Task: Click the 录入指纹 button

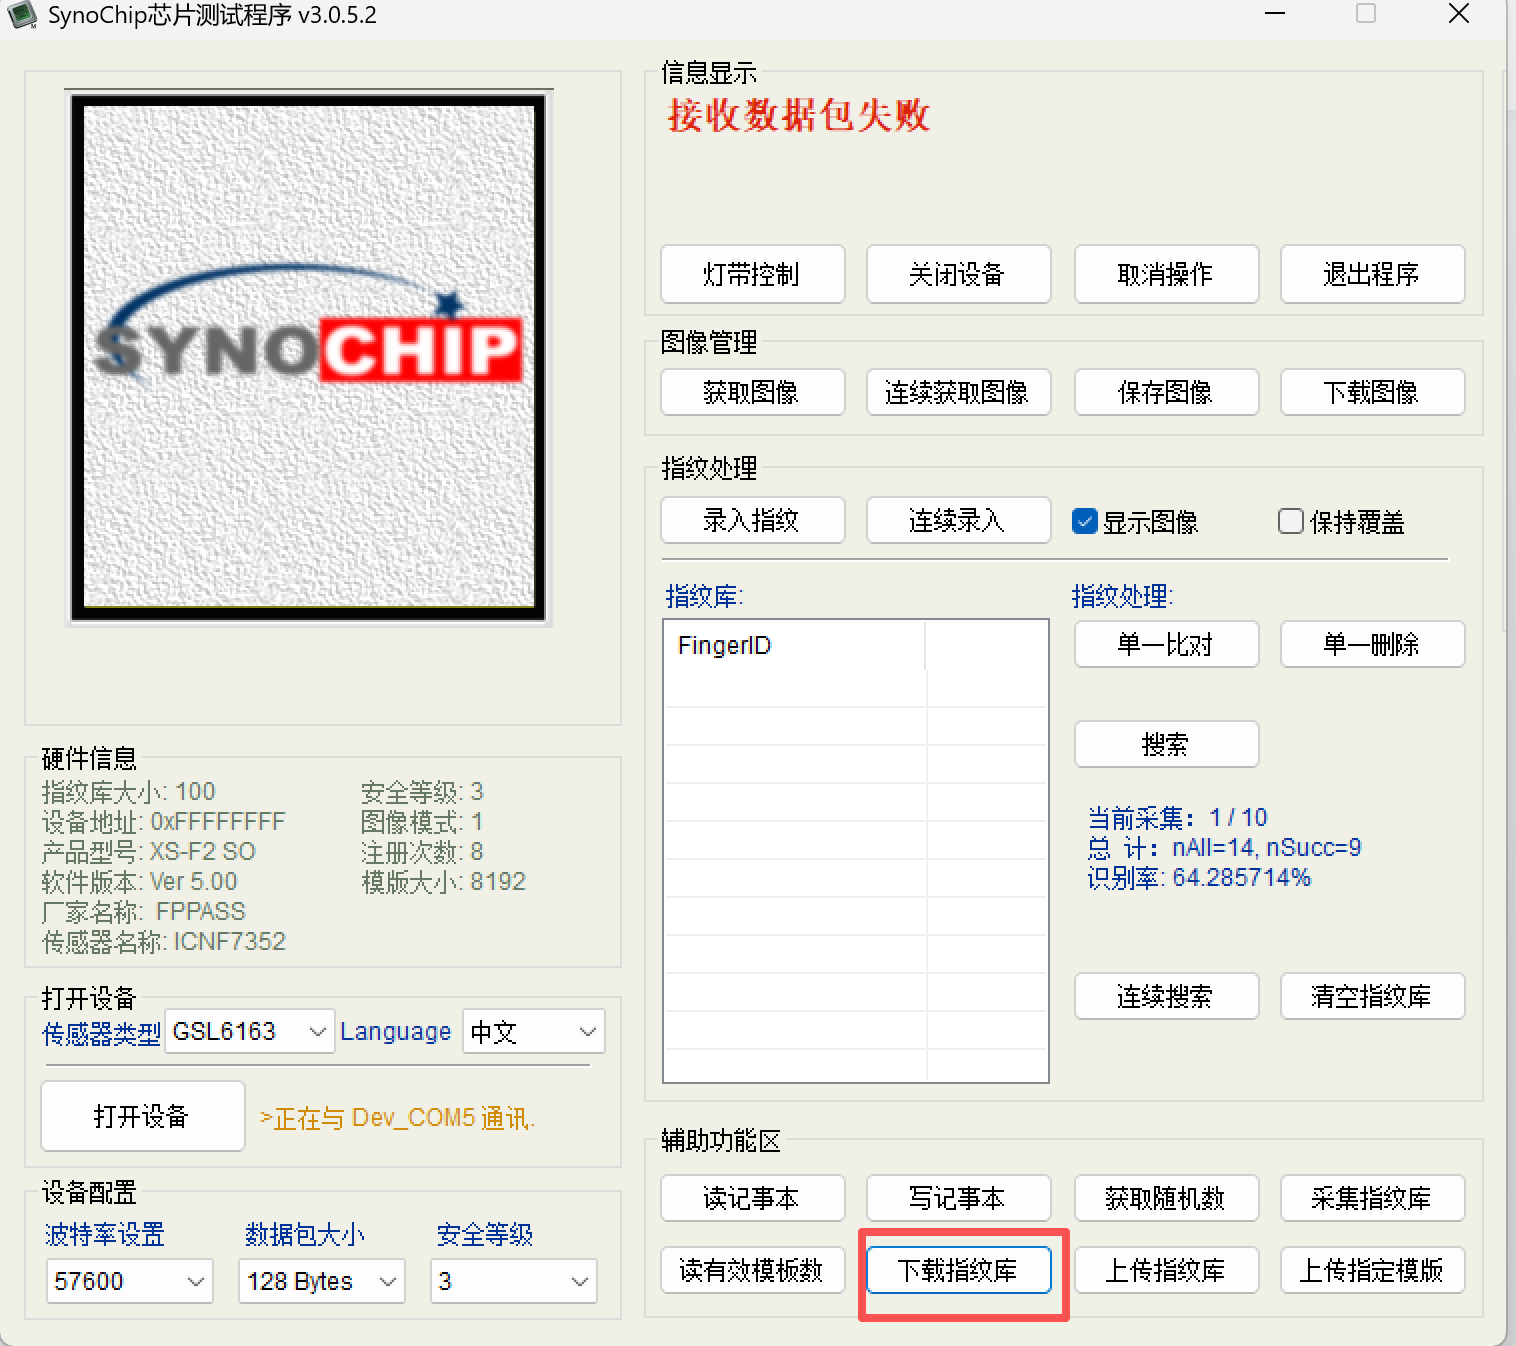Action: point(752,520)
